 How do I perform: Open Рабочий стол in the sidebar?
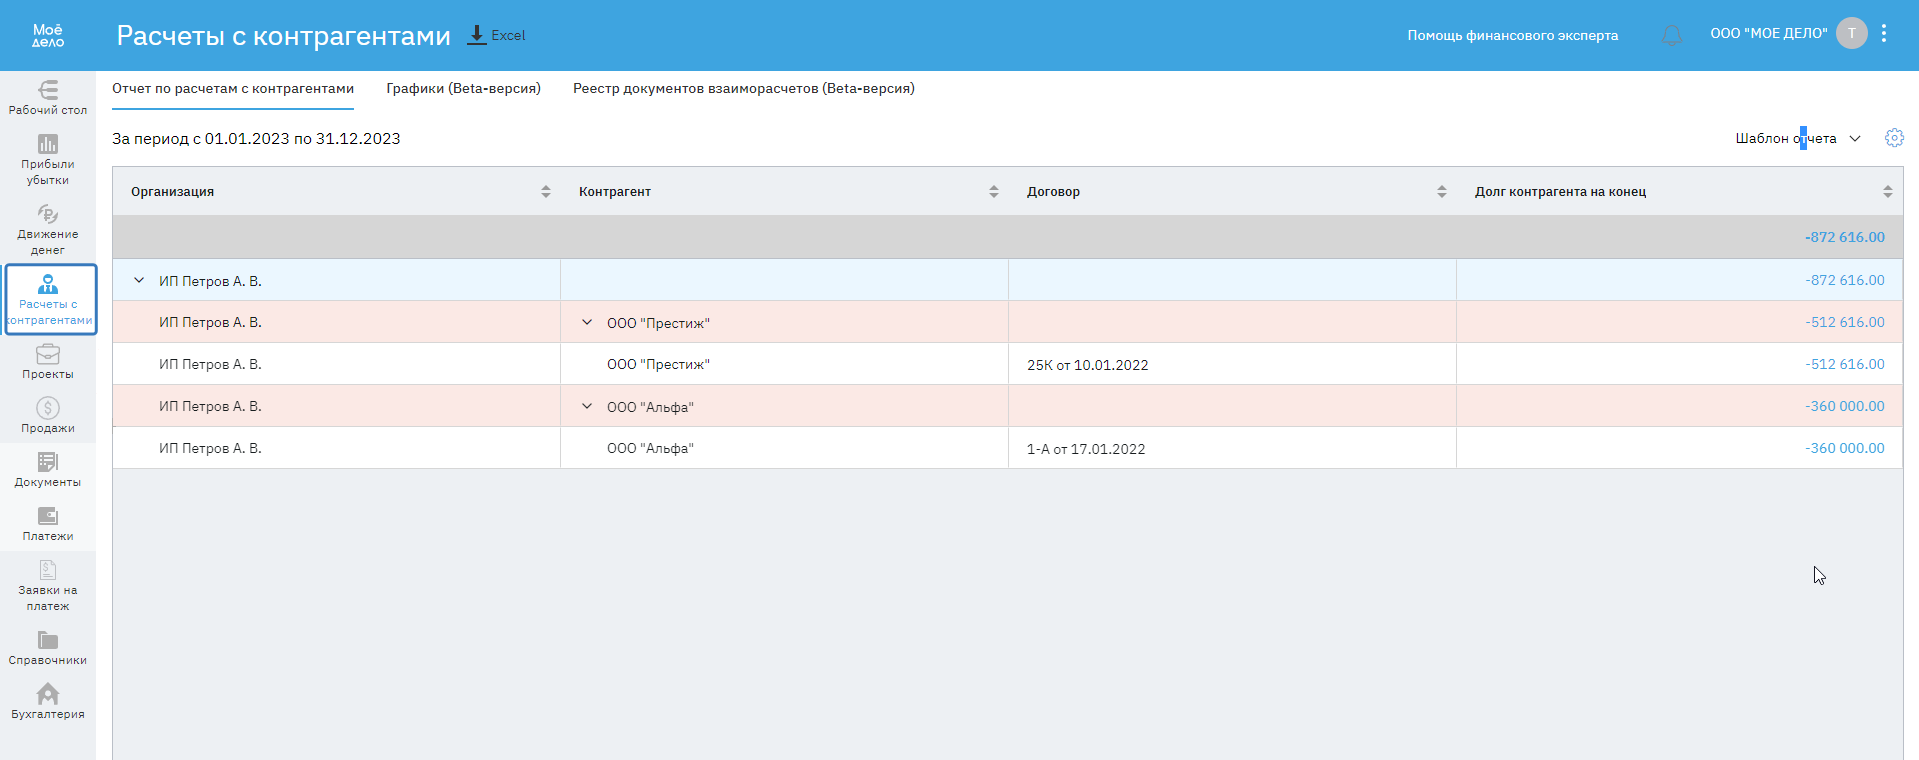click(x=48, y=98)
